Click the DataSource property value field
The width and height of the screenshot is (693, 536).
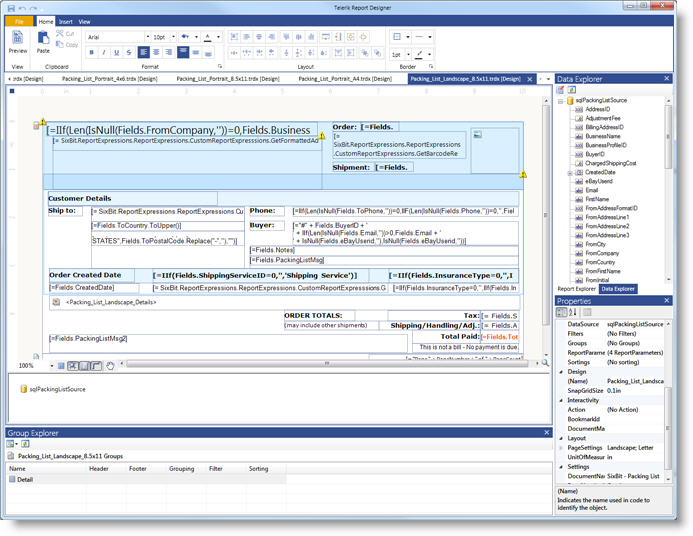[x=635, y=324]
